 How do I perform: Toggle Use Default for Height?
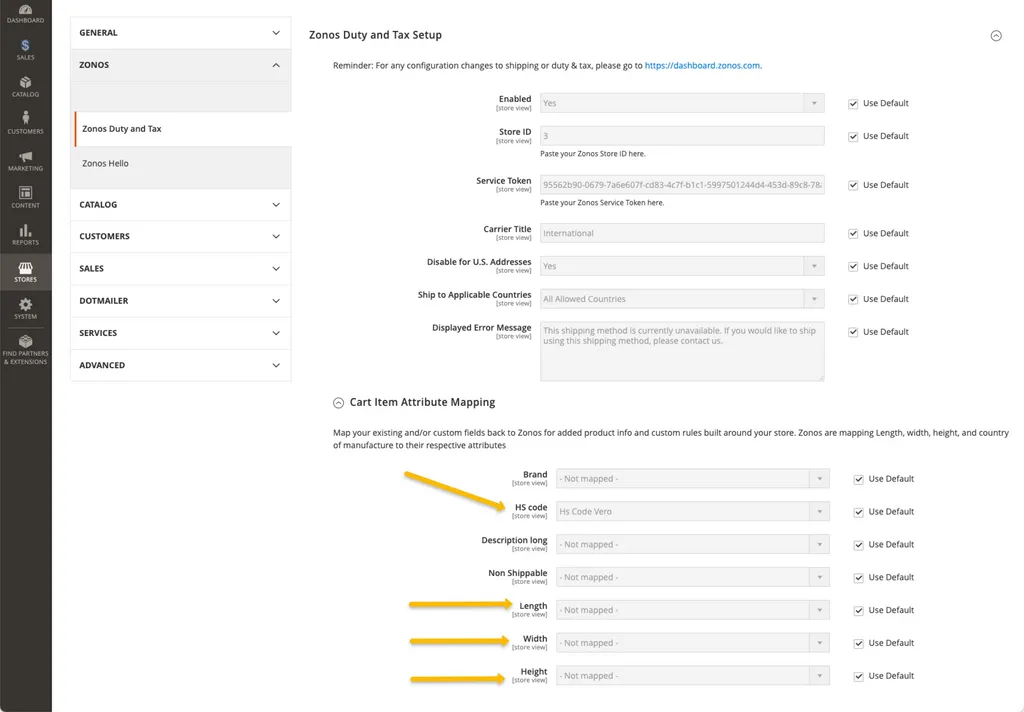pyautogui.click(x=858, y=676)
